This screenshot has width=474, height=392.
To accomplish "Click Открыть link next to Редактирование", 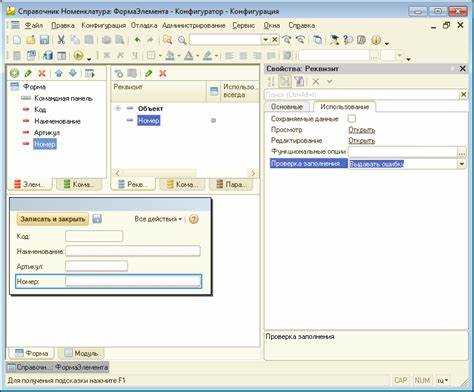I will point(362,140).
